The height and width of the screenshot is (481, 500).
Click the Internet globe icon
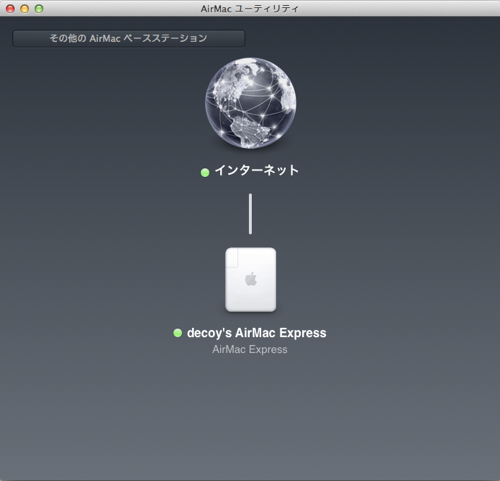pyautogui.click(x=250, y=103)
